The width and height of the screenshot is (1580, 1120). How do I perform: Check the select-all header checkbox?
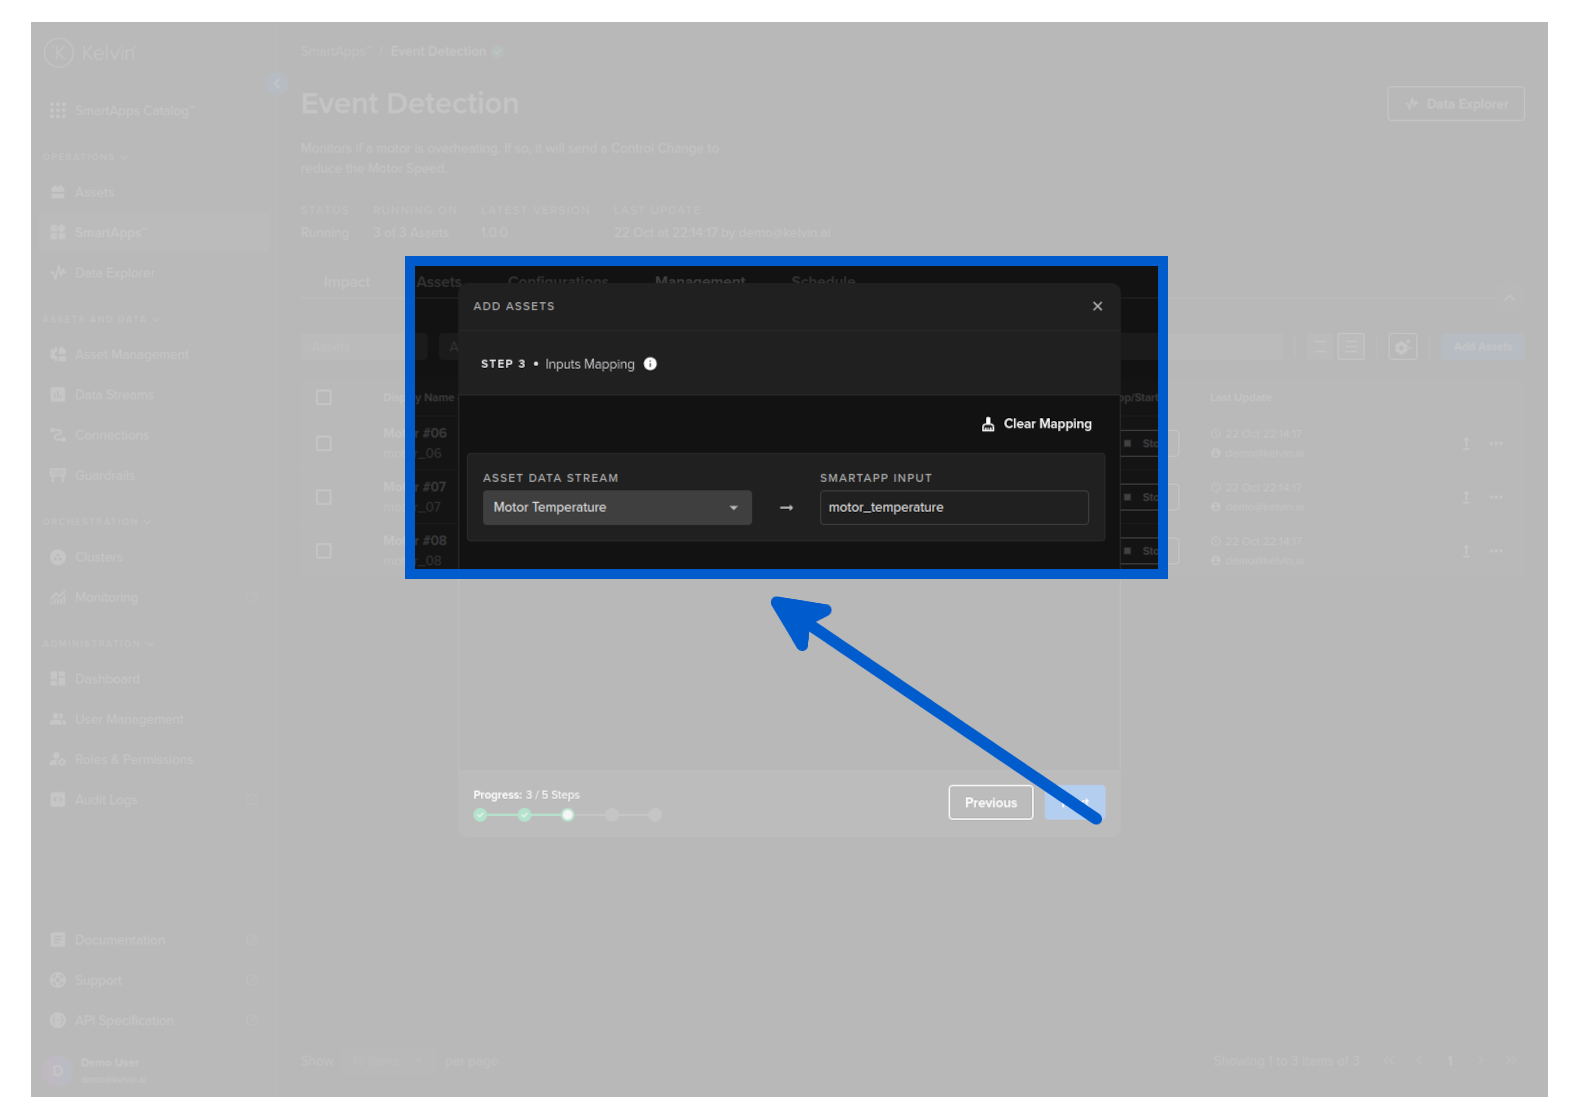(324, 397)
